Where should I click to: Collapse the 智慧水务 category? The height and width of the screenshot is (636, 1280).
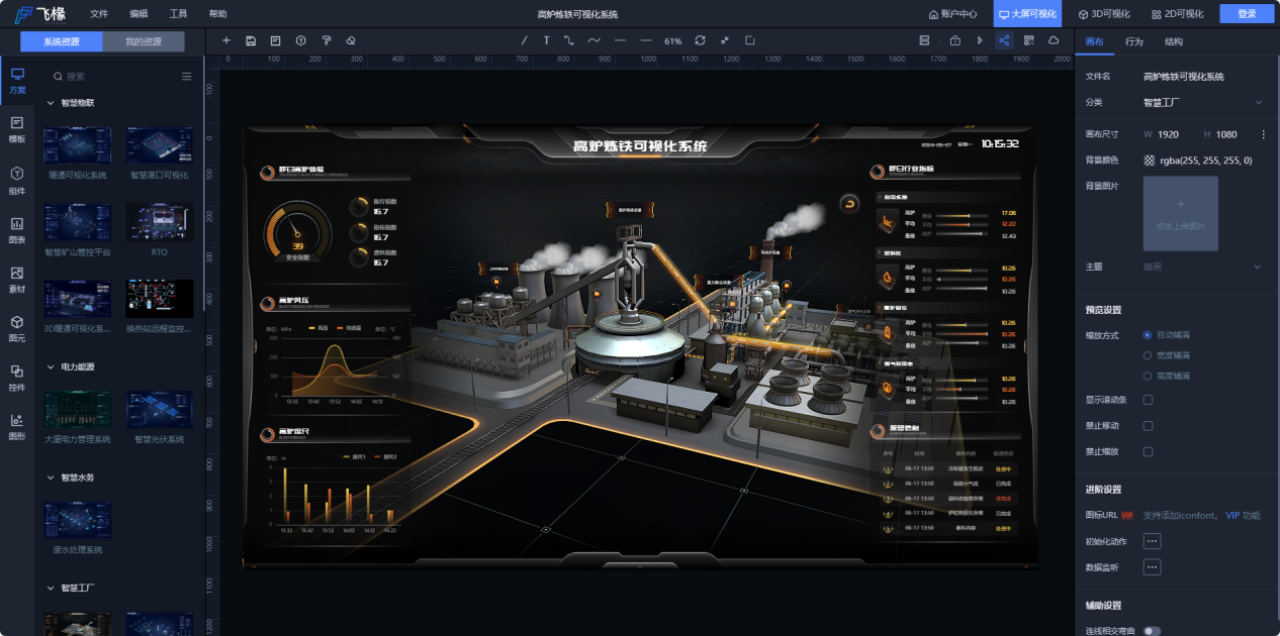[x=50, y=477]
